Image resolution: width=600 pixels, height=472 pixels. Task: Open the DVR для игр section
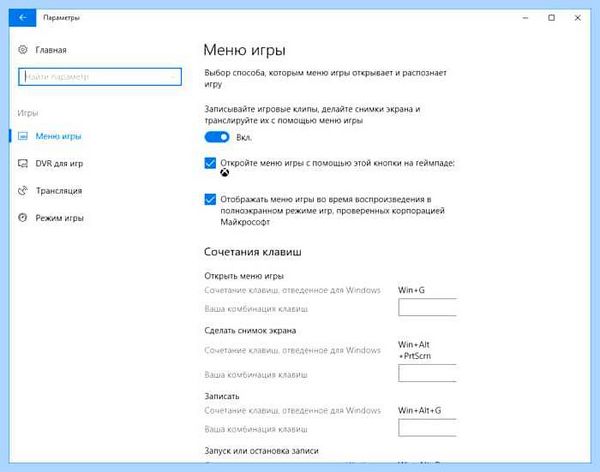point(59,163)
